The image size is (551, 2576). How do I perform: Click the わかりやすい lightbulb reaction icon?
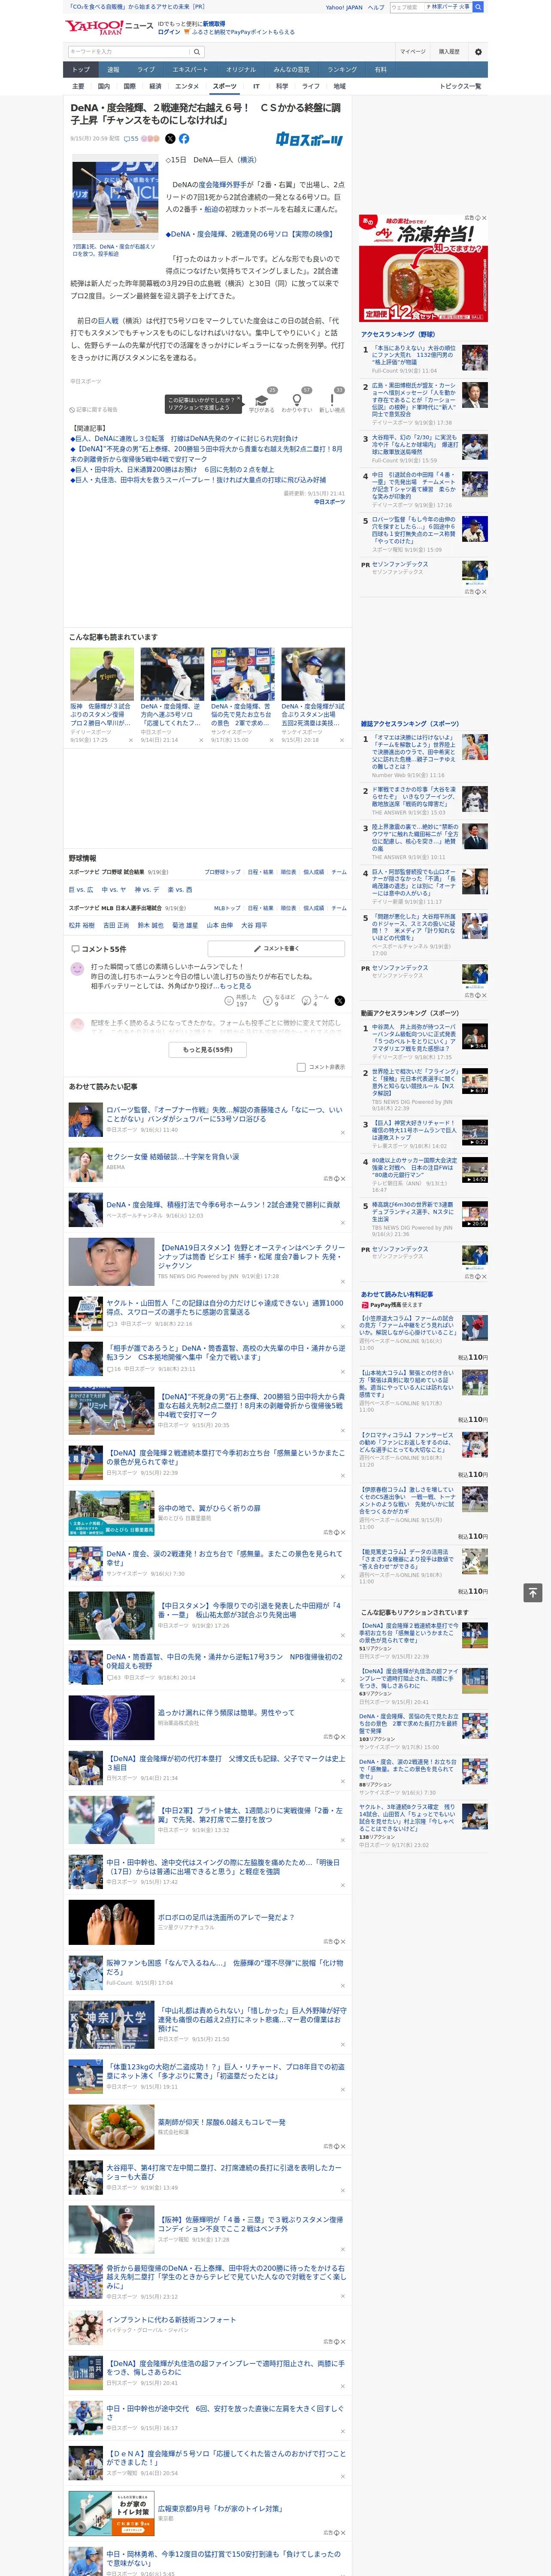pyautogui.click(x=297, y=400)
